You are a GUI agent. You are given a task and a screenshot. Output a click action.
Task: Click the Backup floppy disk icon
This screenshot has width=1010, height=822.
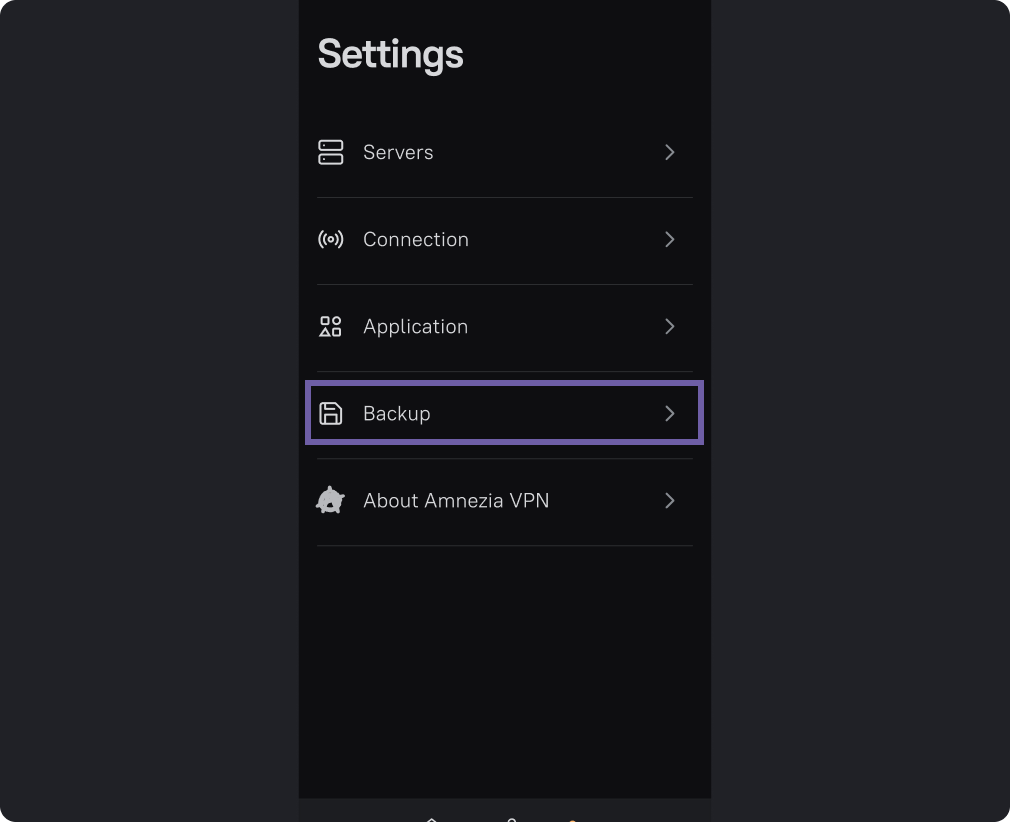coord(330,413)
